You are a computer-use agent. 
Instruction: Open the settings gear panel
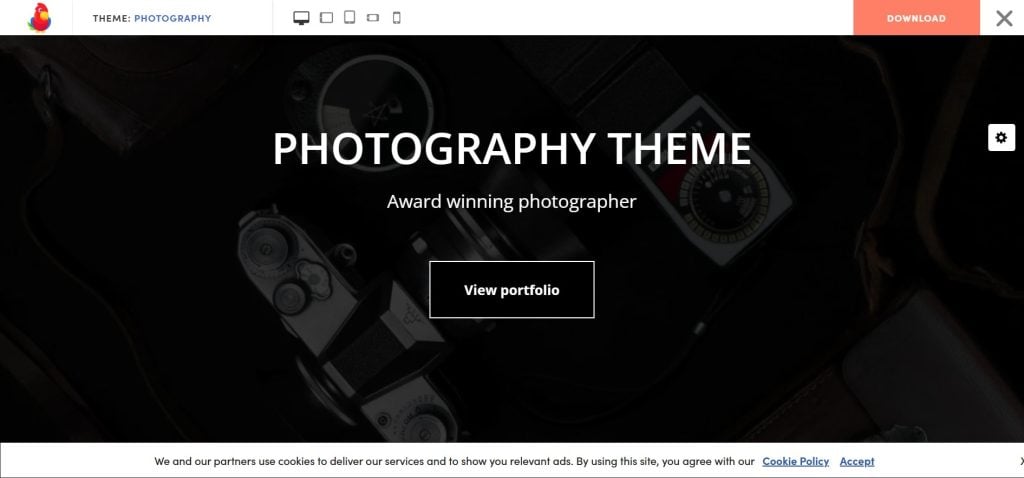(x=1001, y=138)
